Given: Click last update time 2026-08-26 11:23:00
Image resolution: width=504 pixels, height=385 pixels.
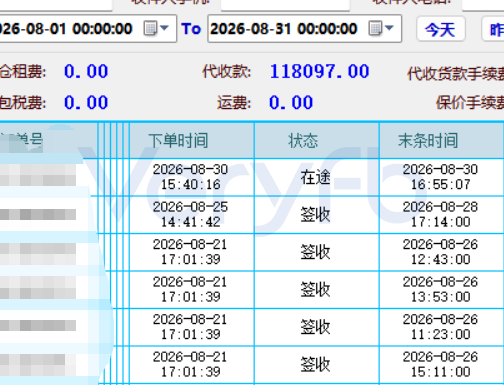Looking at the screenshot, I should pyautogui.click(x=440, y=327).
